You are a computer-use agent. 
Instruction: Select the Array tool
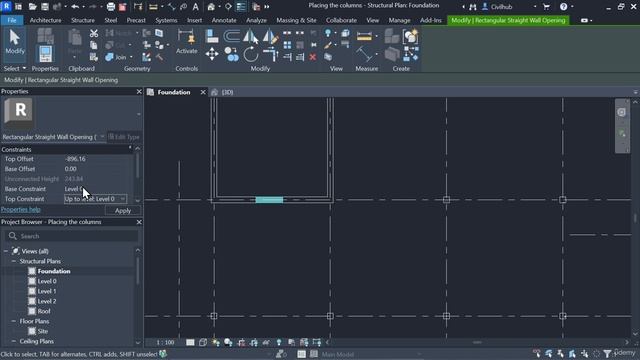(287, 45)
